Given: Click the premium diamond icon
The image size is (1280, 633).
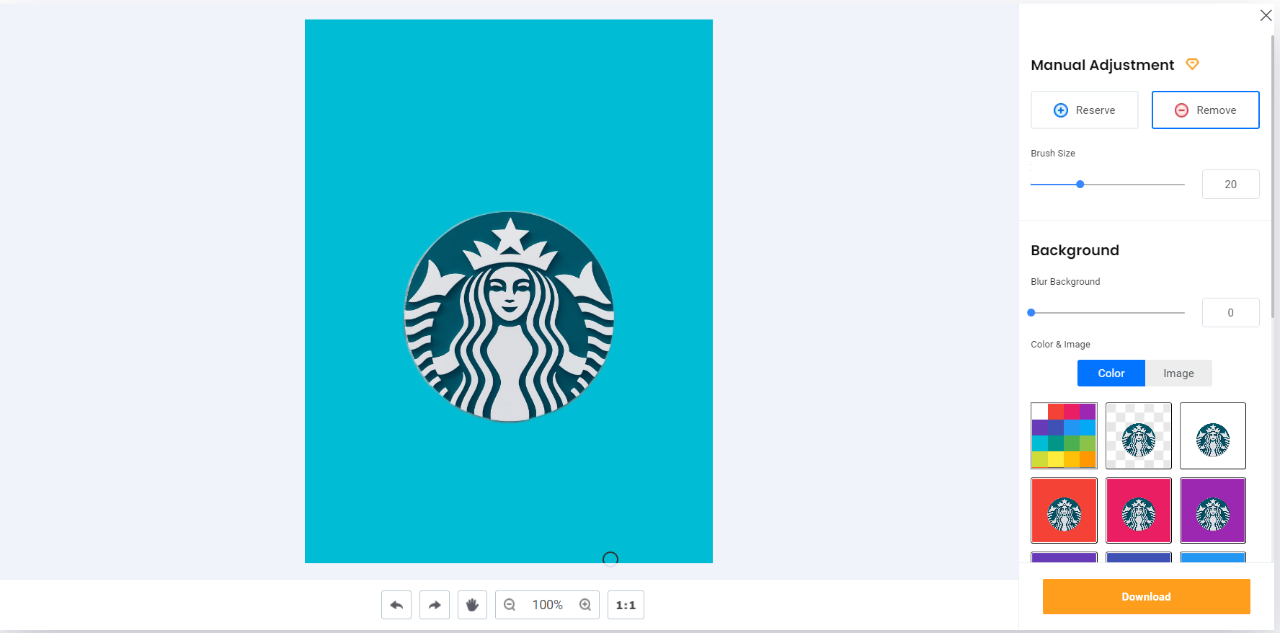Looking at the screenshot, I should pos(1192,64).
